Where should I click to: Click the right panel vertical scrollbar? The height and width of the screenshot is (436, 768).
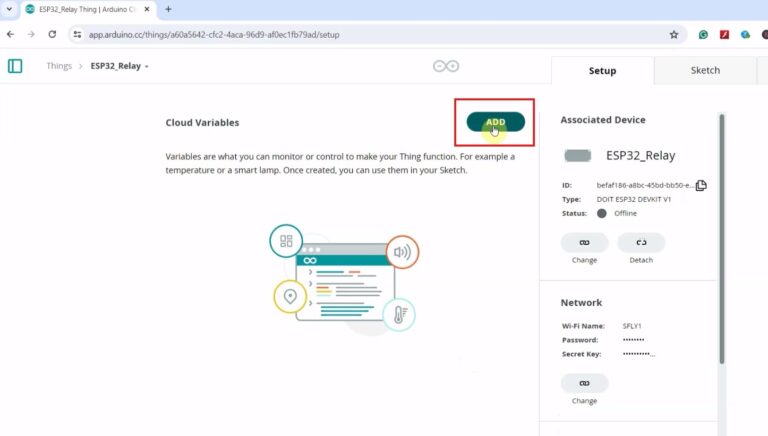click(x=721, y=240)
